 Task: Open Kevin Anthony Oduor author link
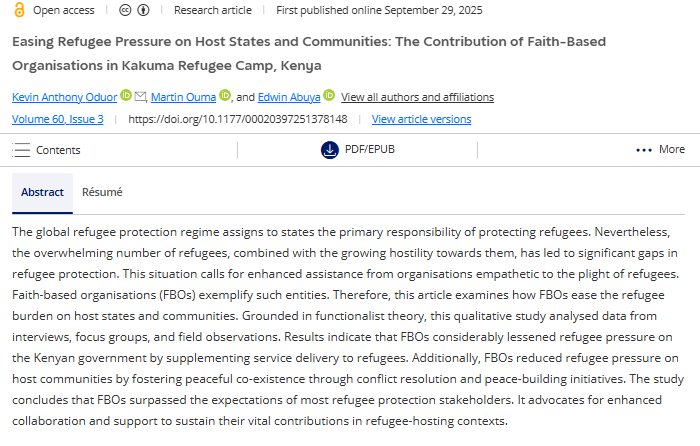(64, 97)
